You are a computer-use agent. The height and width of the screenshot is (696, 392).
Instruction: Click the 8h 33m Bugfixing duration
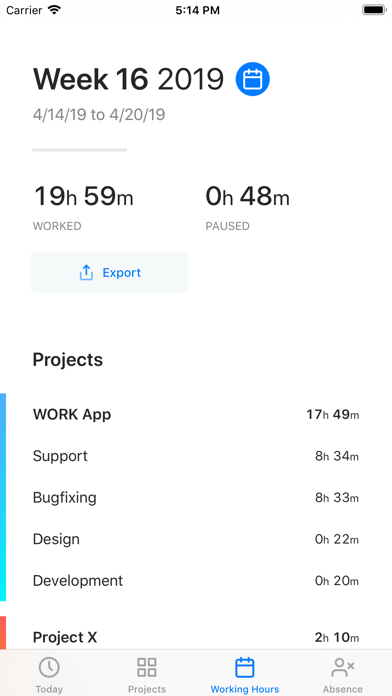(337, 498)
